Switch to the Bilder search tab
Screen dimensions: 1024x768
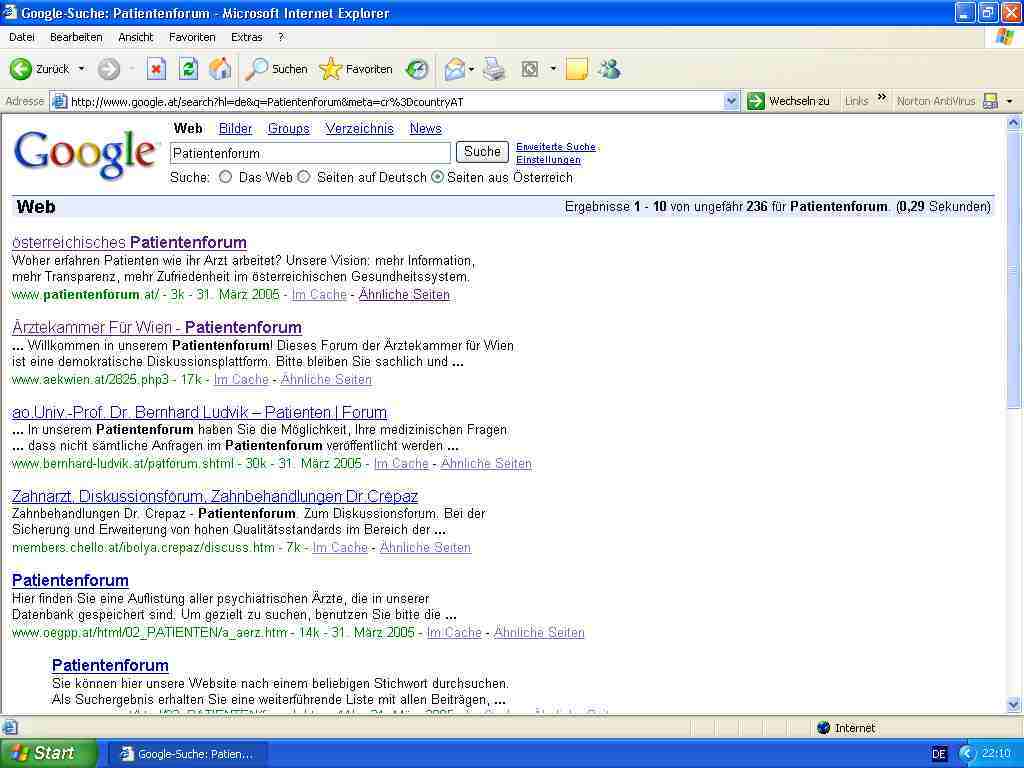235,129
